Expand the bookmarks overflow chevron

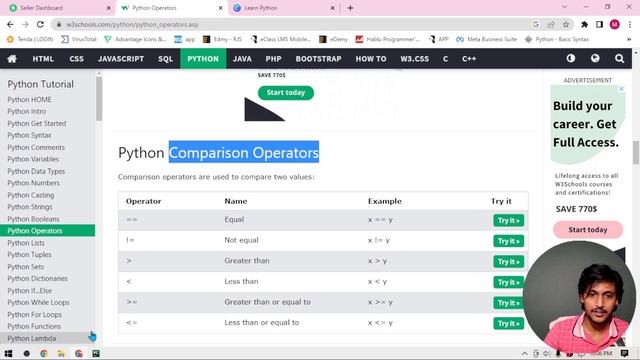pos(629,39)
